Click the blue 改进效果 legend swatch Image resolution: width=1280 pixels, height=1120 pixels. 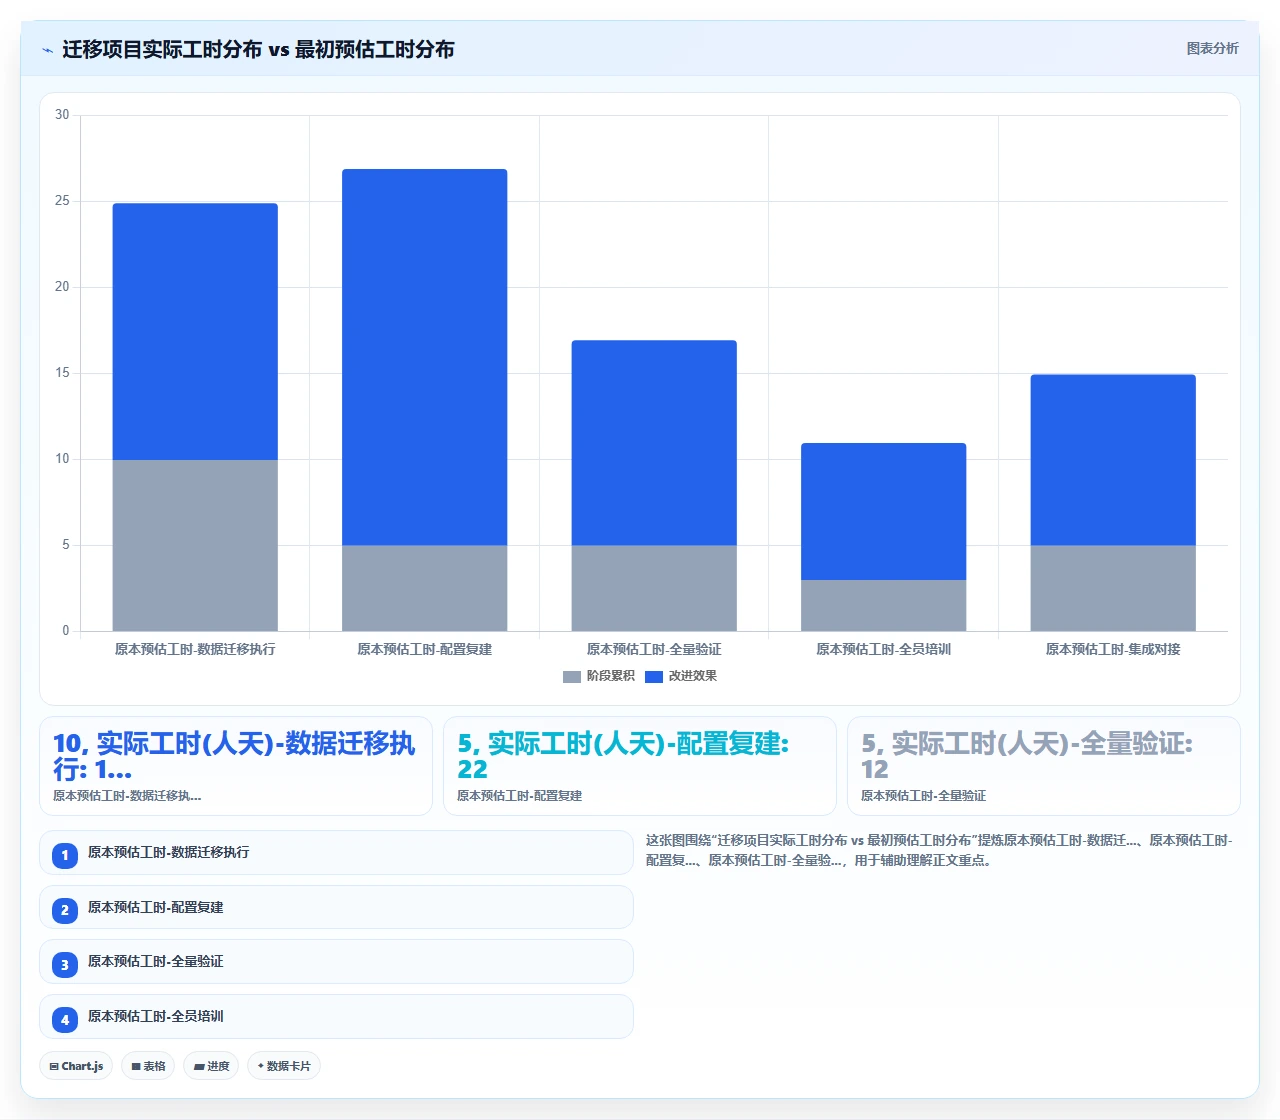point(654,677)
